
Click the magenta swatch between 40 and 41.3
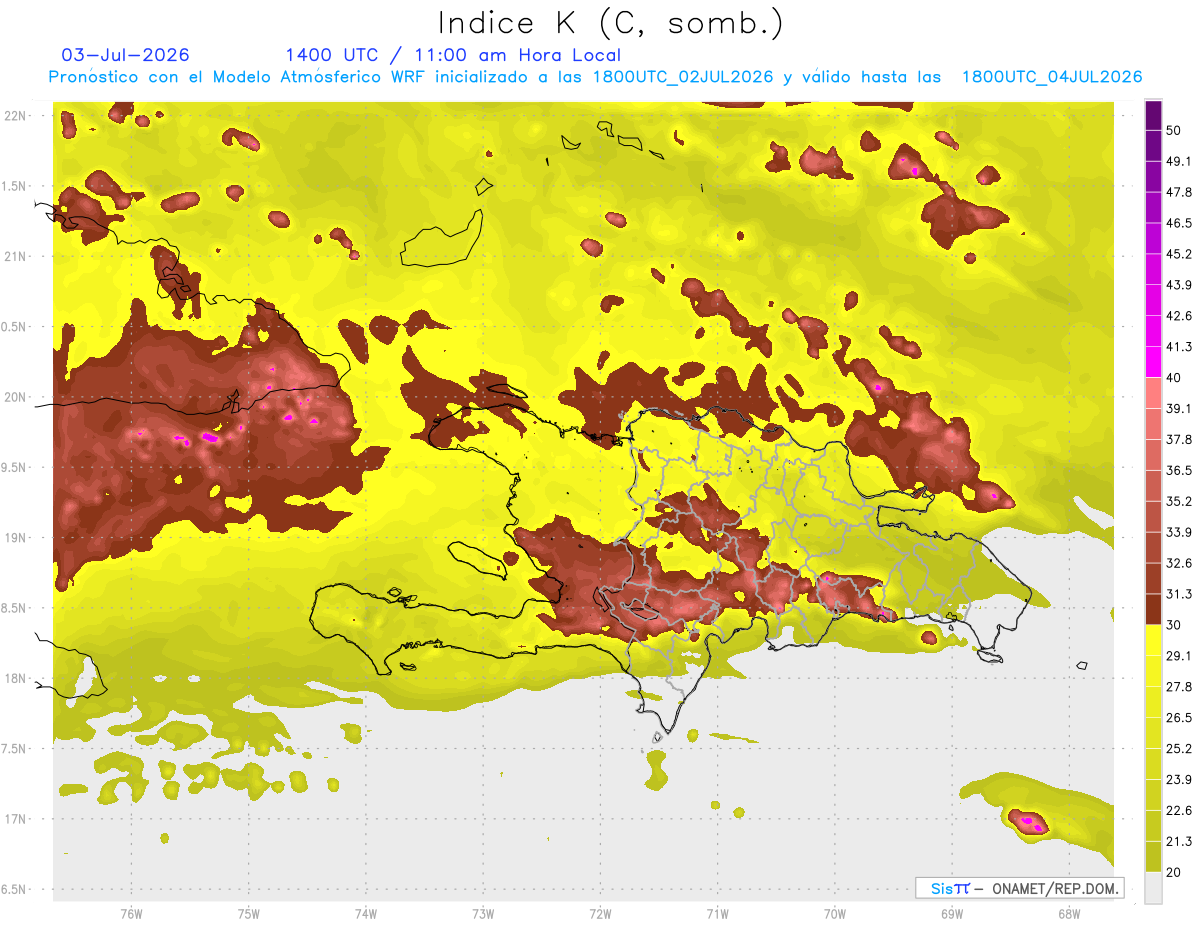pyautogui.click(x=1153, y=362)
